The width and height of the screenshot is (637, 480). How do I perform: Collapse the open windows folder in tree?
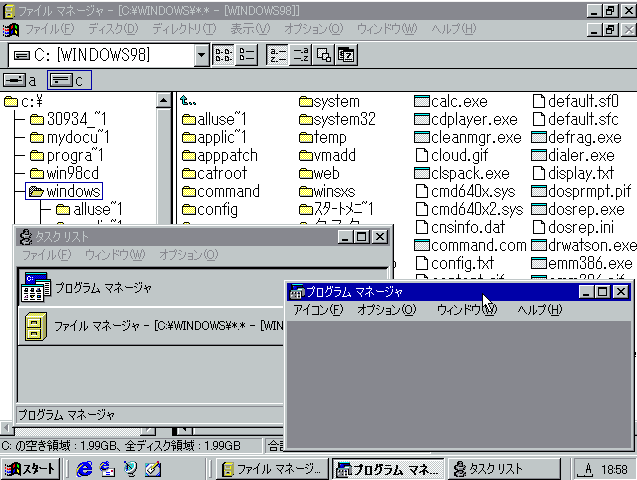tap(64, 191)
